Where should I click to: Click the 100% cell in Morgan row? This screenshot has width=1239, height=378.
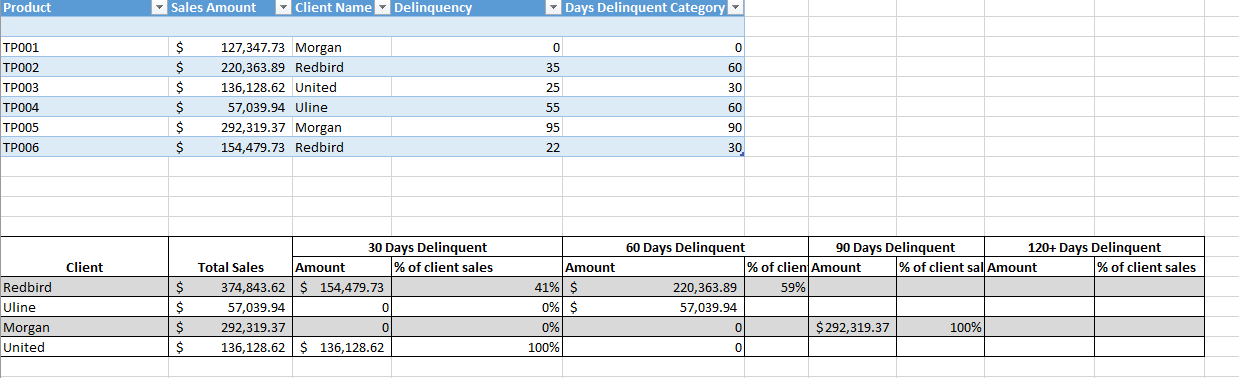pyautogui.click(x=940, y=327)
